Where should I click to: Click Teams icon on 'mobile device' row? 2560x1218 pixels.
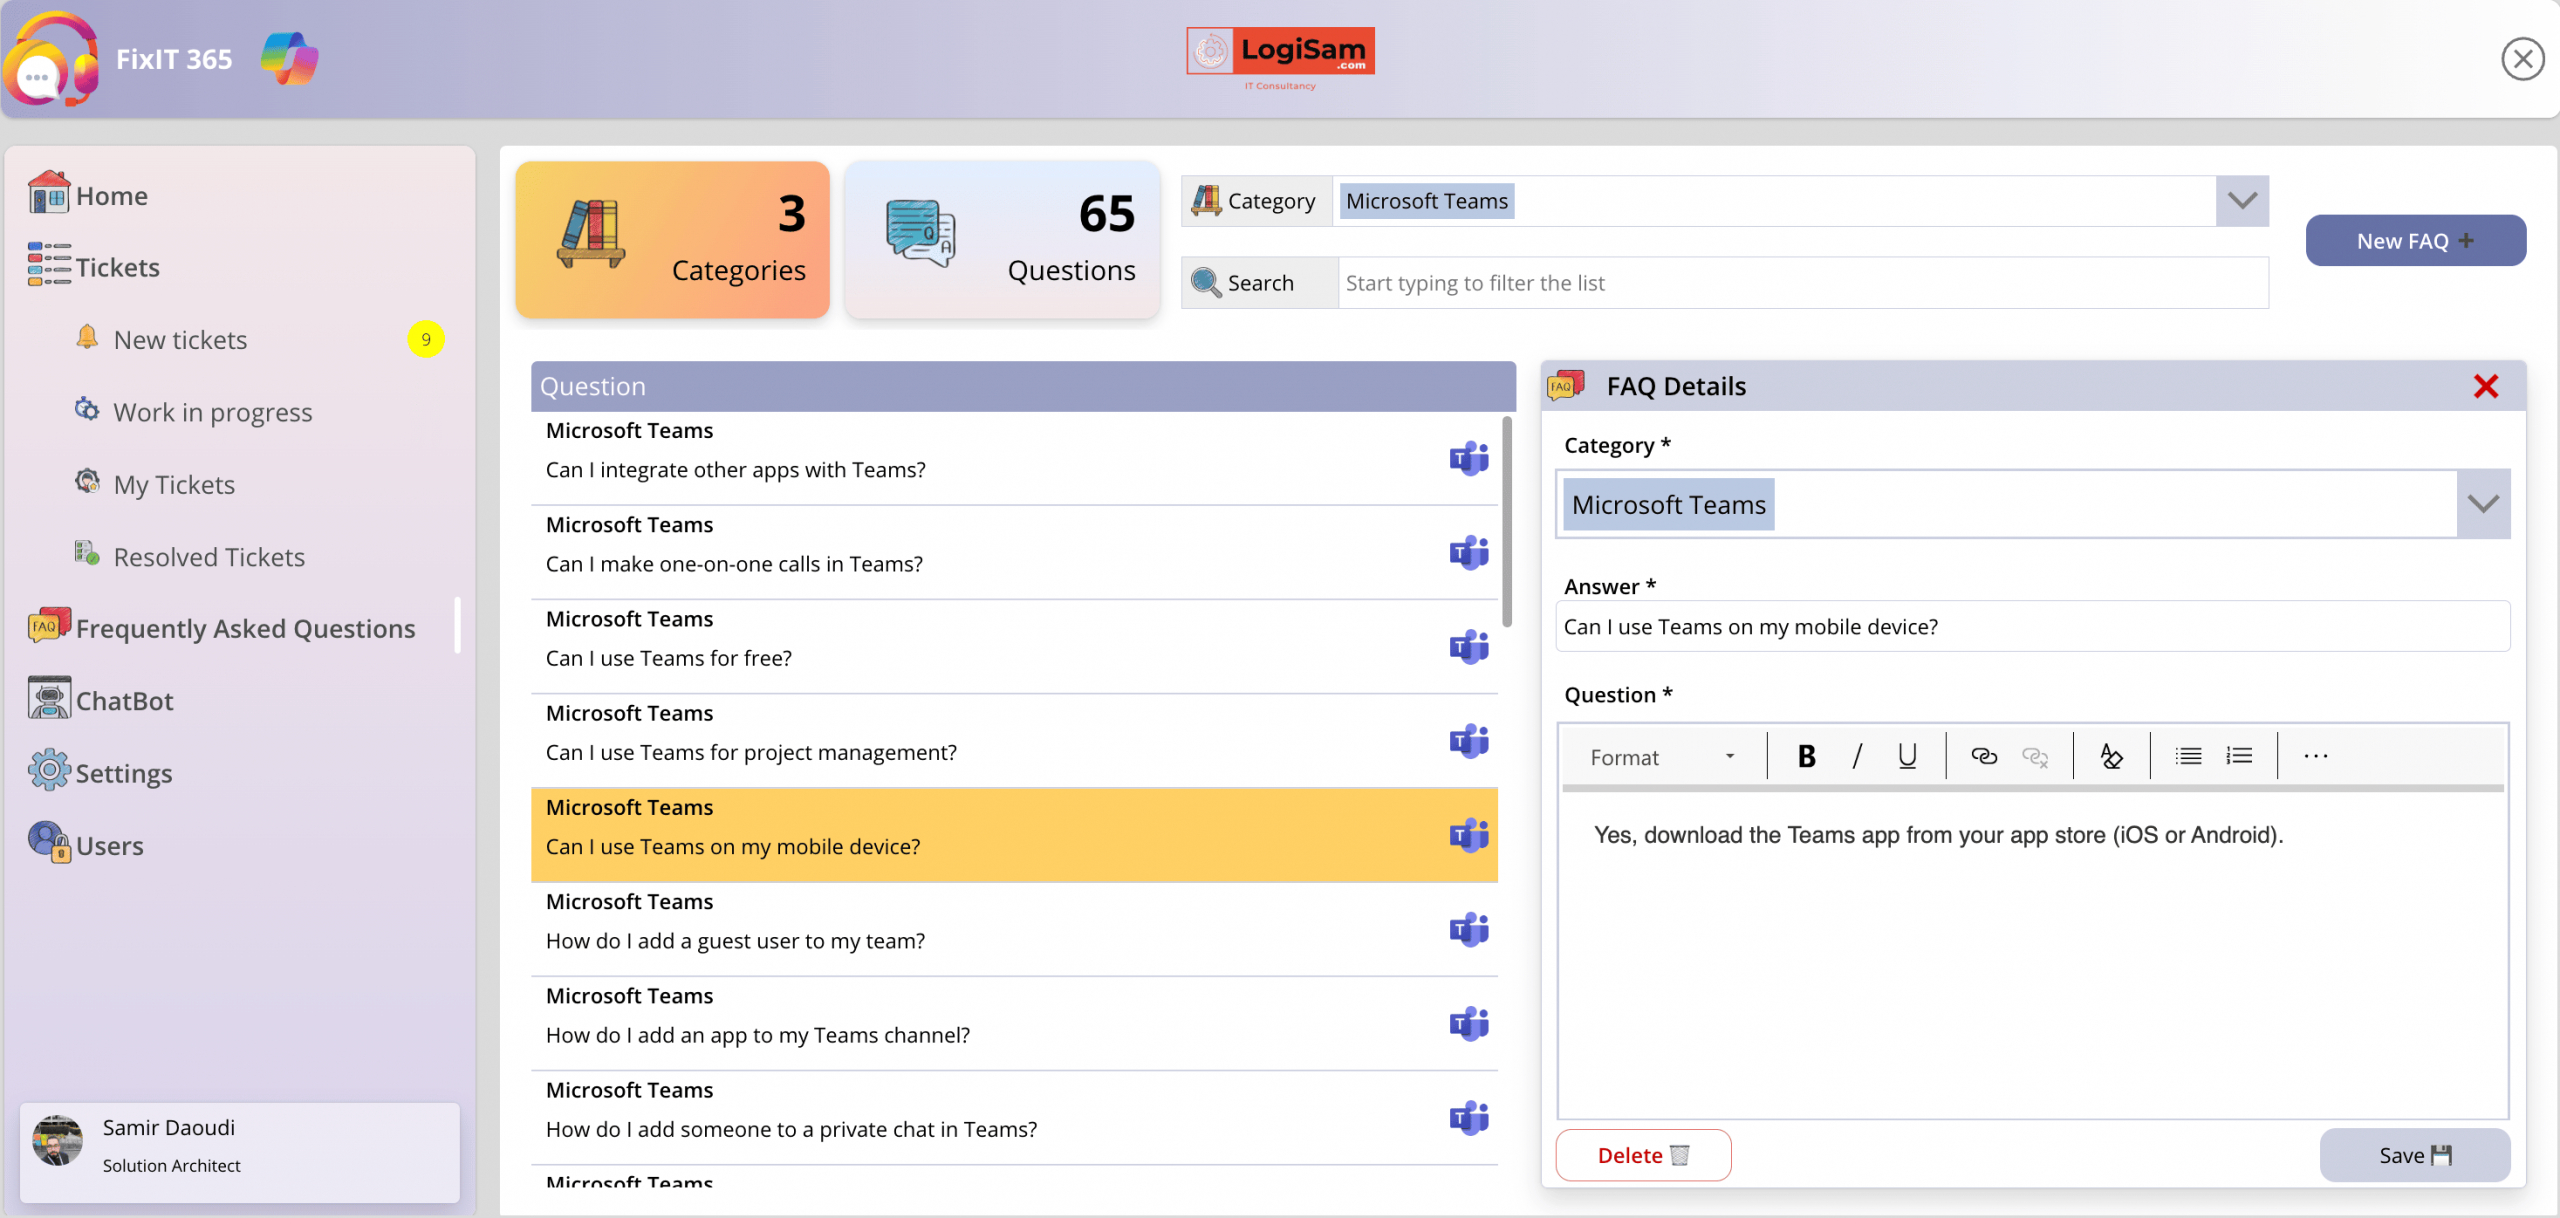point(1469,835)
